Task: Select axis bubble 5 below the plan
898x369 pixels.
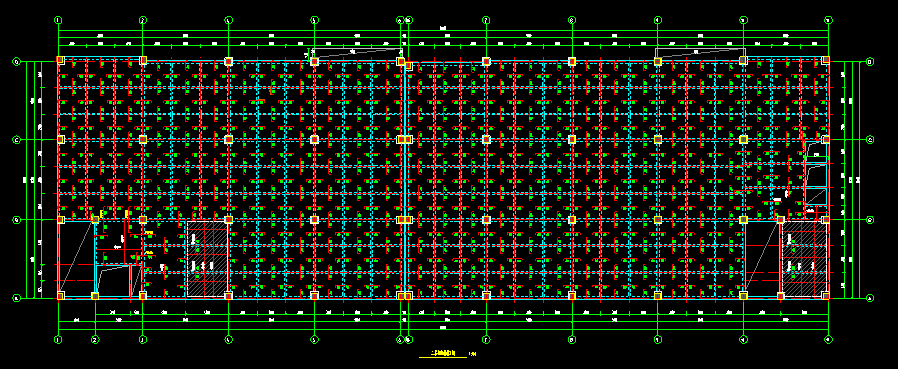Action: pyautogui.click(x=314, y=340)
